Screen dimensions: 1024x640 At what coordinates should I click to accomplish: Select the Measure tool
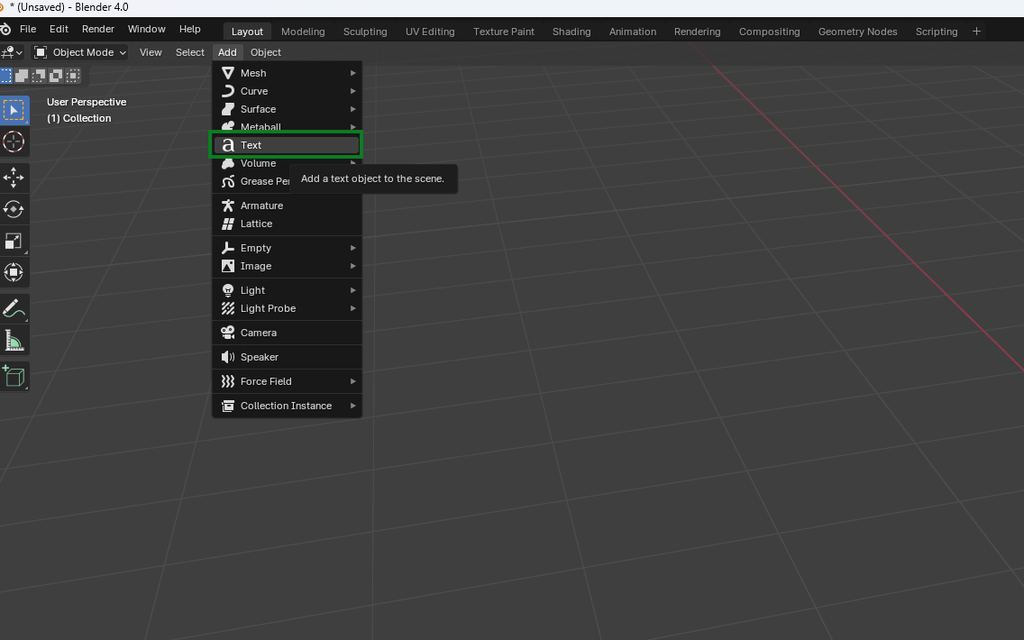(x=13, y=340)
